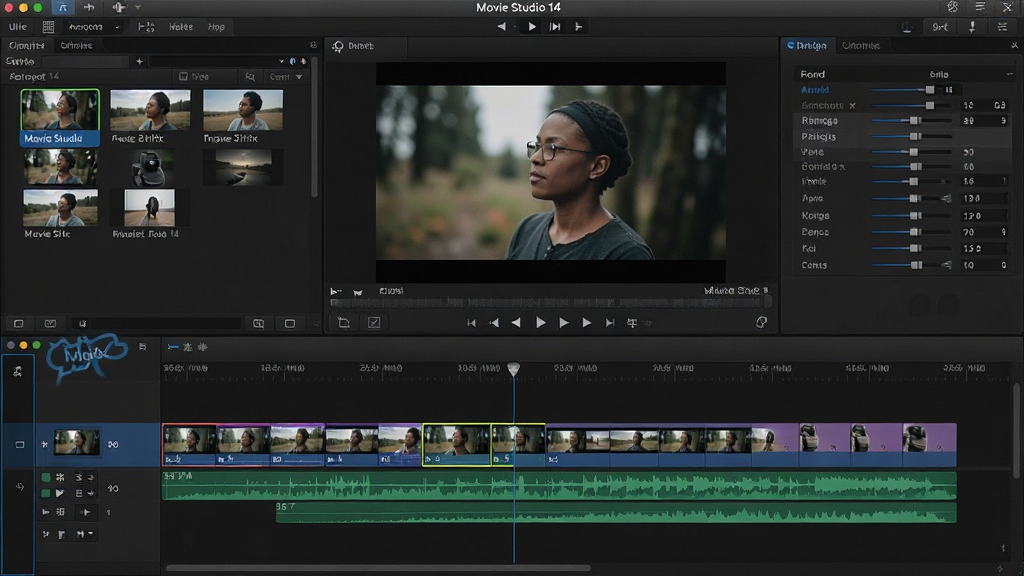Image resolution: width=1024 pixels, height=576 pixels.
Task: Open the Cerrr sort dropdown
Action: 286,77
